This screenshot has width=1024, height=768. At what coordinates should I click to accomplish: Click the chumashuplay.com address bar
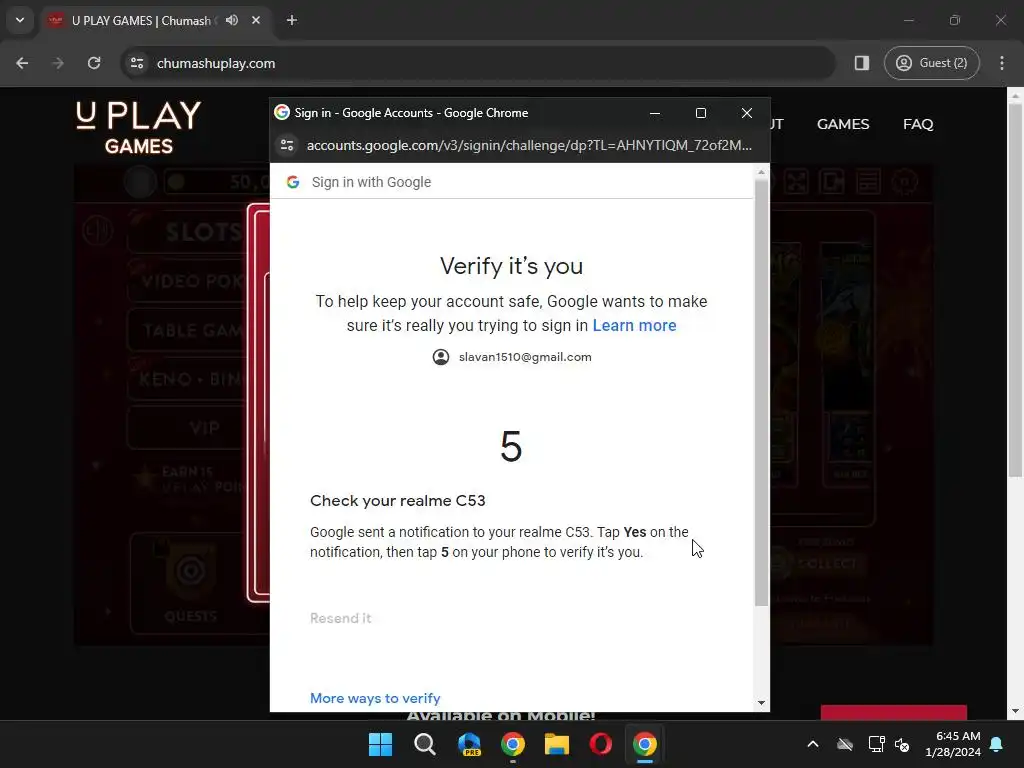(477, 63)
